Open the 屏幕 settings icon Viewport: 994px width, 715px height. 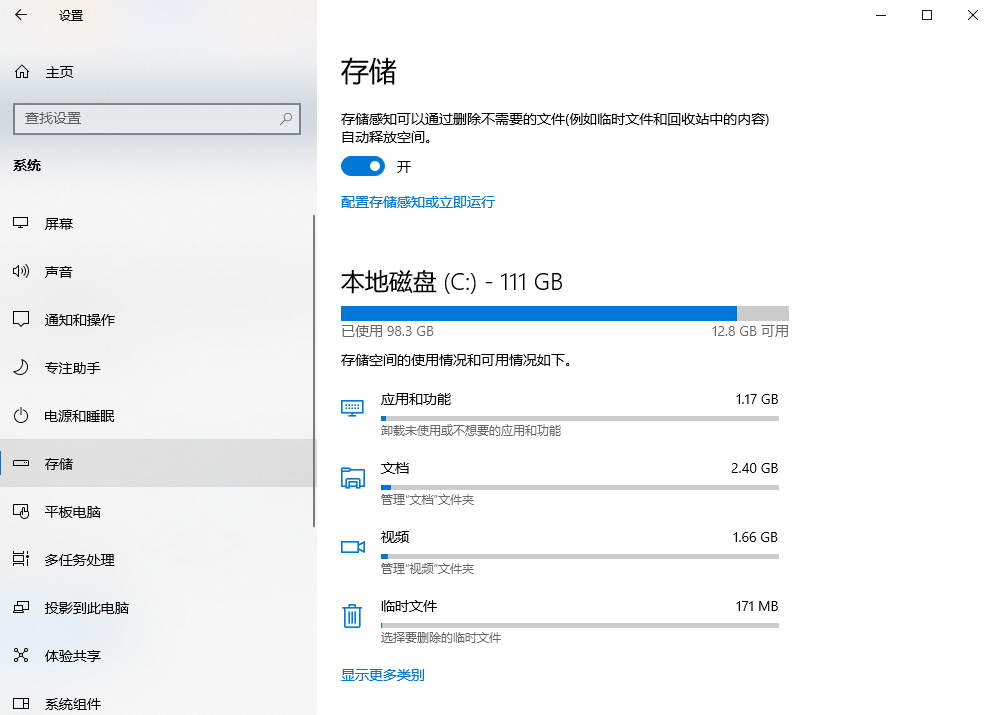coord(22,223)
